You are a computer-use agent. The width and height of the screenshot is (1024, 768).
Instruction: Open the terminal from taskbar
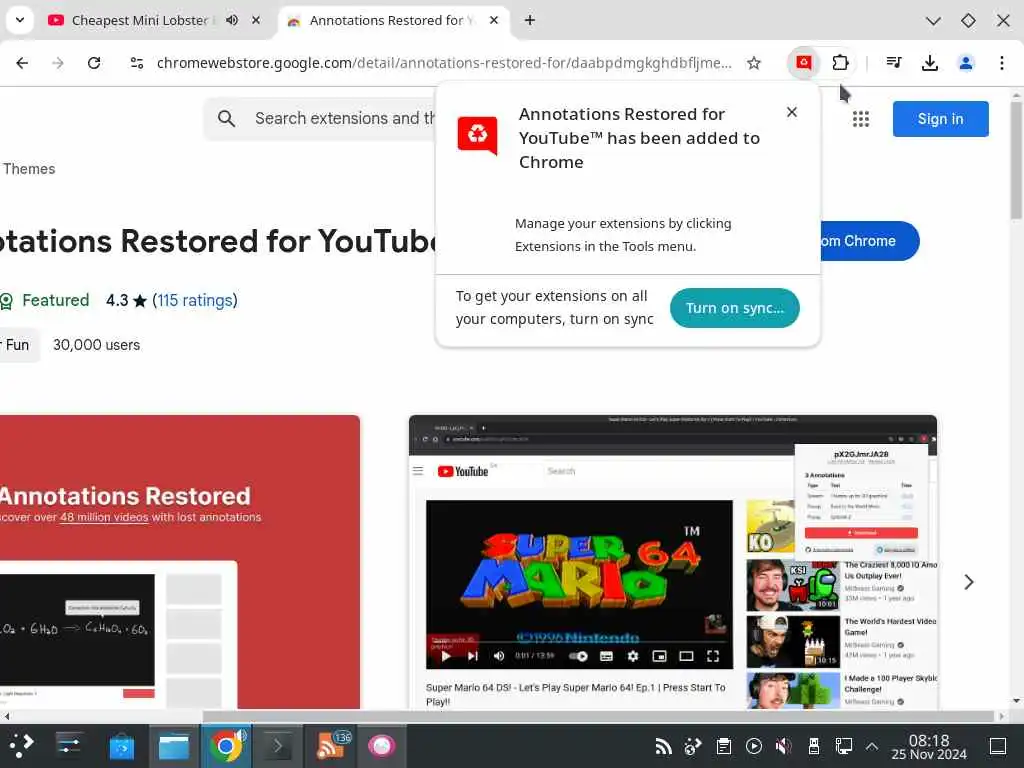[278, 745]
